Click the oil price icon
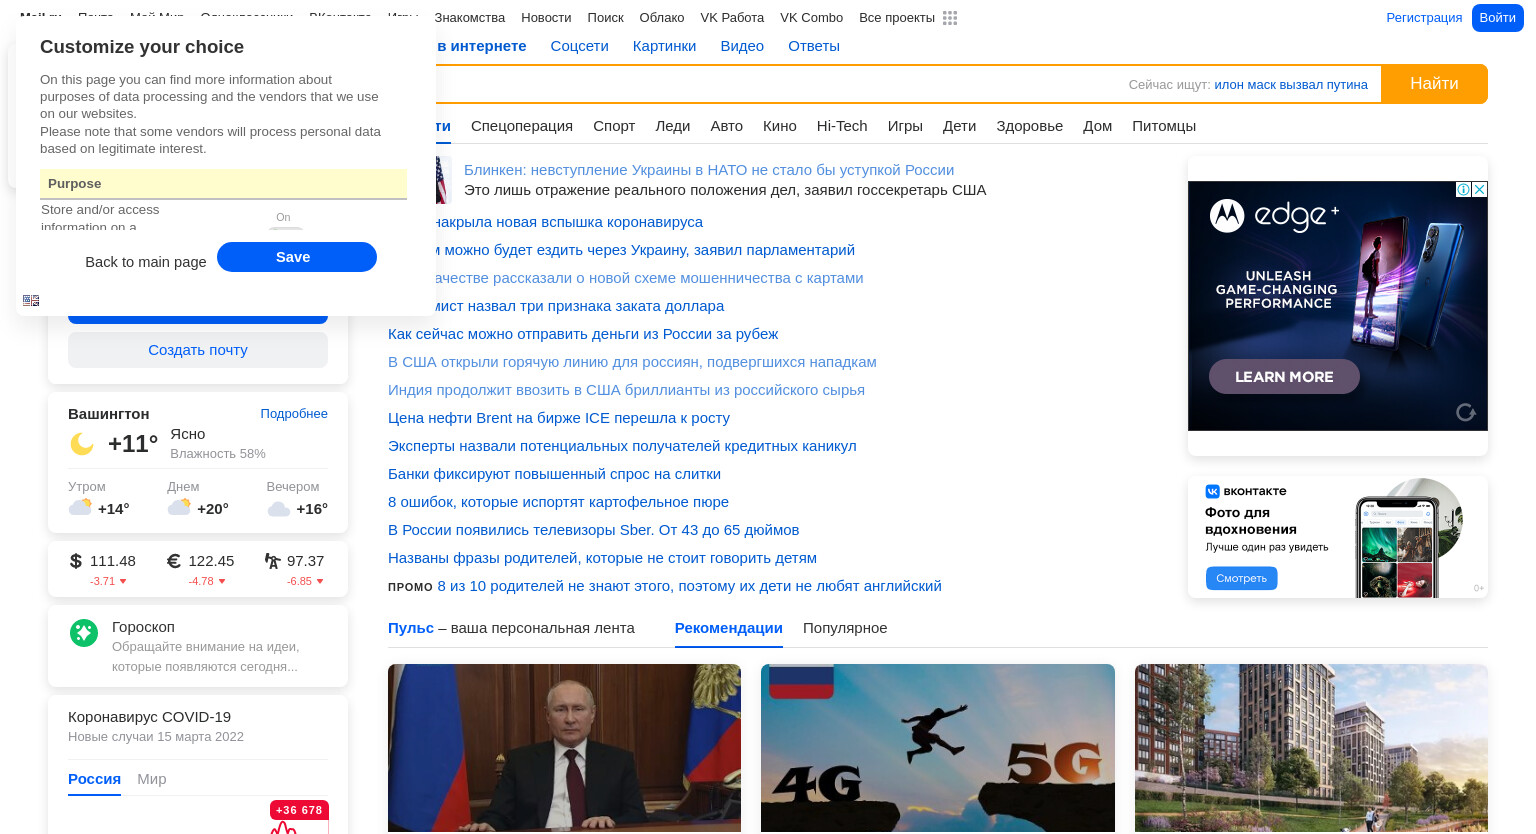 (x=272, y=561)
